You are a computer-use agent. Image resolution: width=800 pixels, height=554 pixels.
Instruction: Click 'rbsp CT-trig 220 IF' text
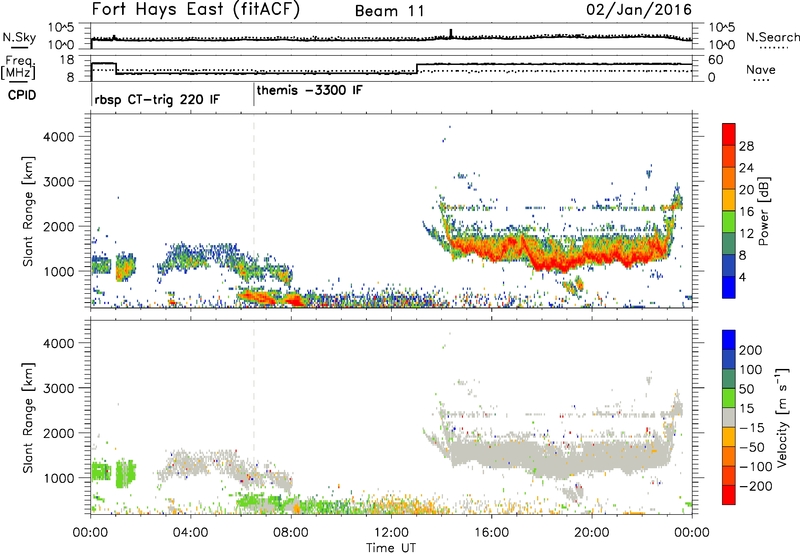pyautogui.click(x=157, y=99)
